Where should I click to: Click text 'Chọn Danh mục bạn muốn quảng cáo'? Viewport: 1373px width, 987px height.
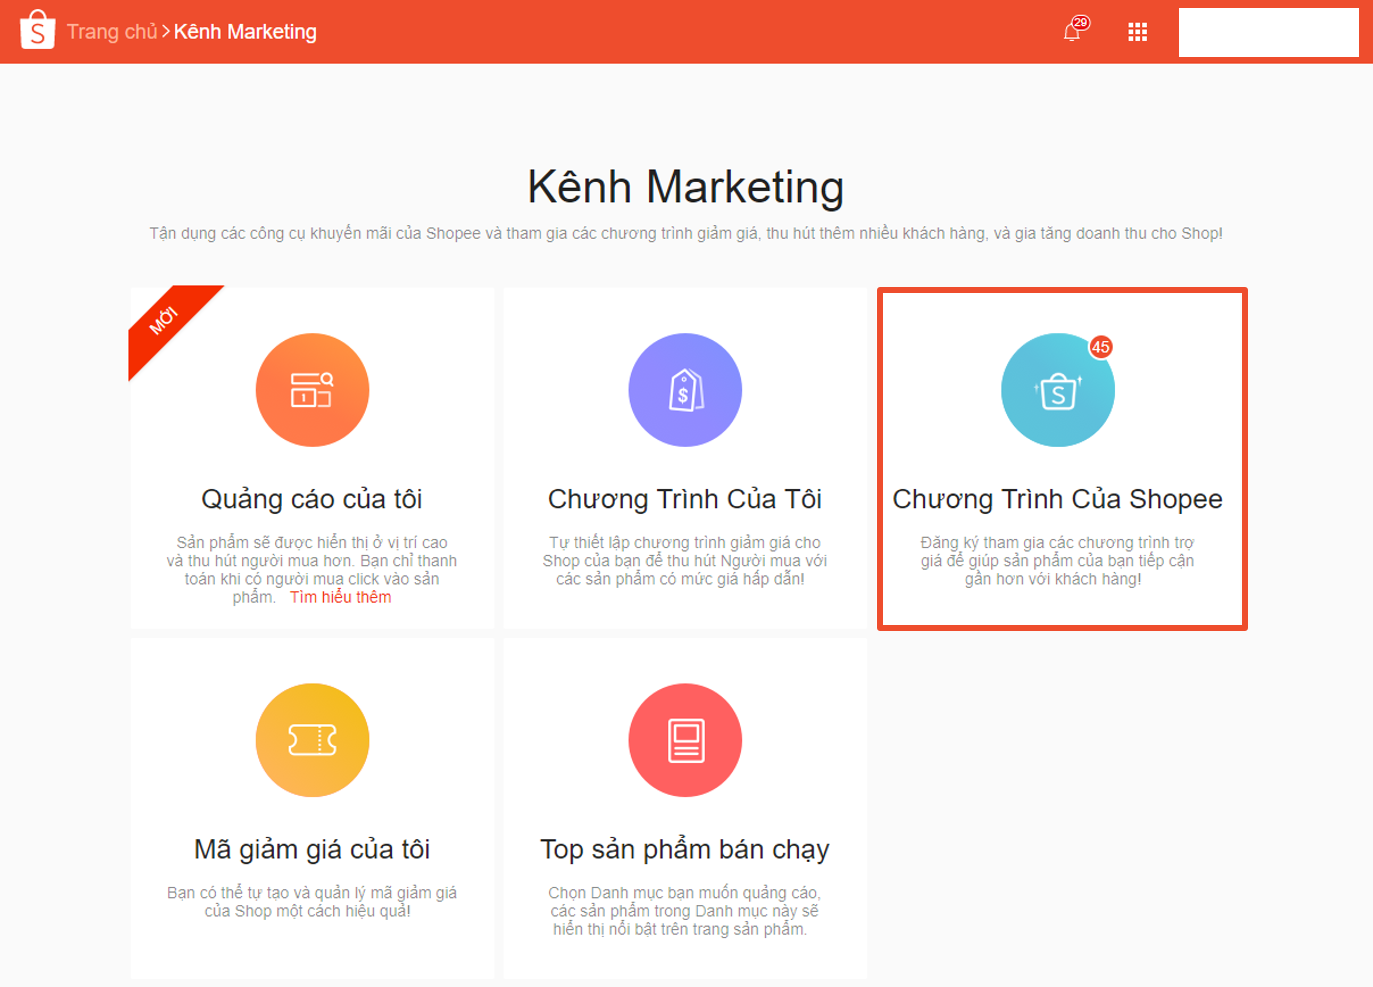pos(685,893)
